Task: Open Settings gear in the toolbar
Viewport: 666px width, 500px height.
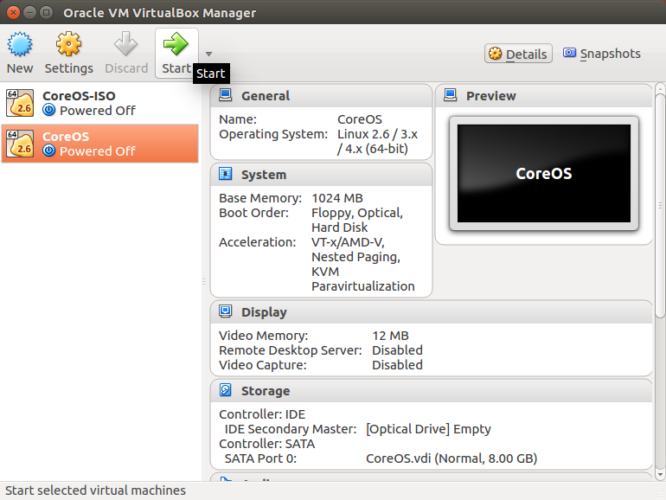Action: point(68,52)
